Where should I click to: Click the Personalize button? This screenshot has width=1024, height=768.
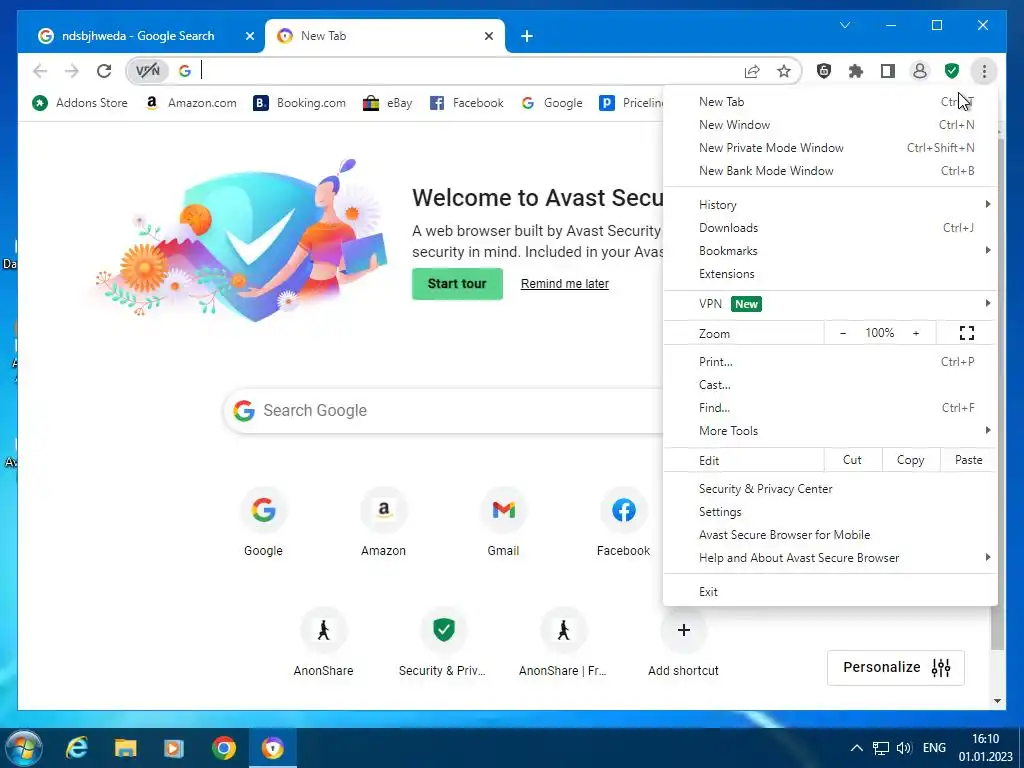click(895, 667)
